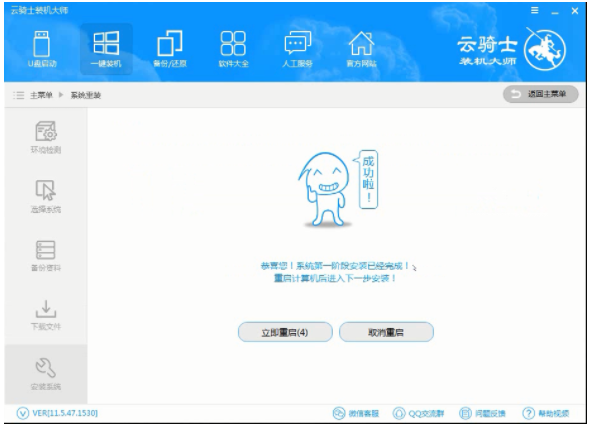This screenshot has width=589, height=427.
Task: Click the 下载文件 download step icon
Action: (45, 315)
